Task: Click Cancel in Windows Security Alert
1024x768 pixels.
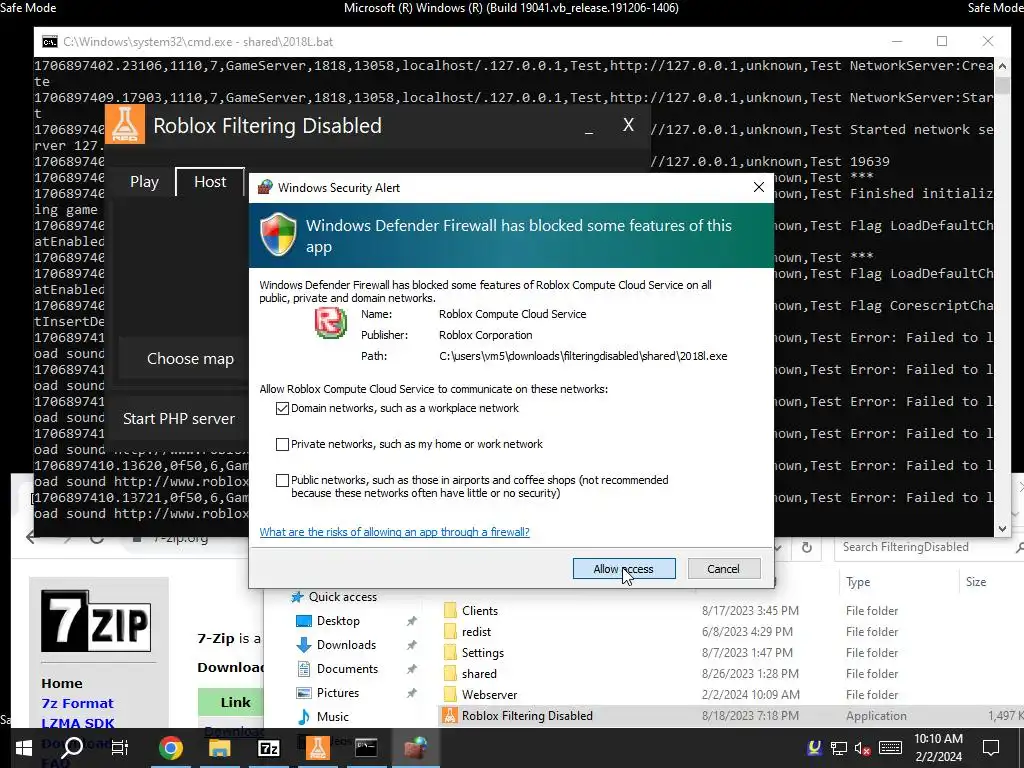Action: (724, 569)
